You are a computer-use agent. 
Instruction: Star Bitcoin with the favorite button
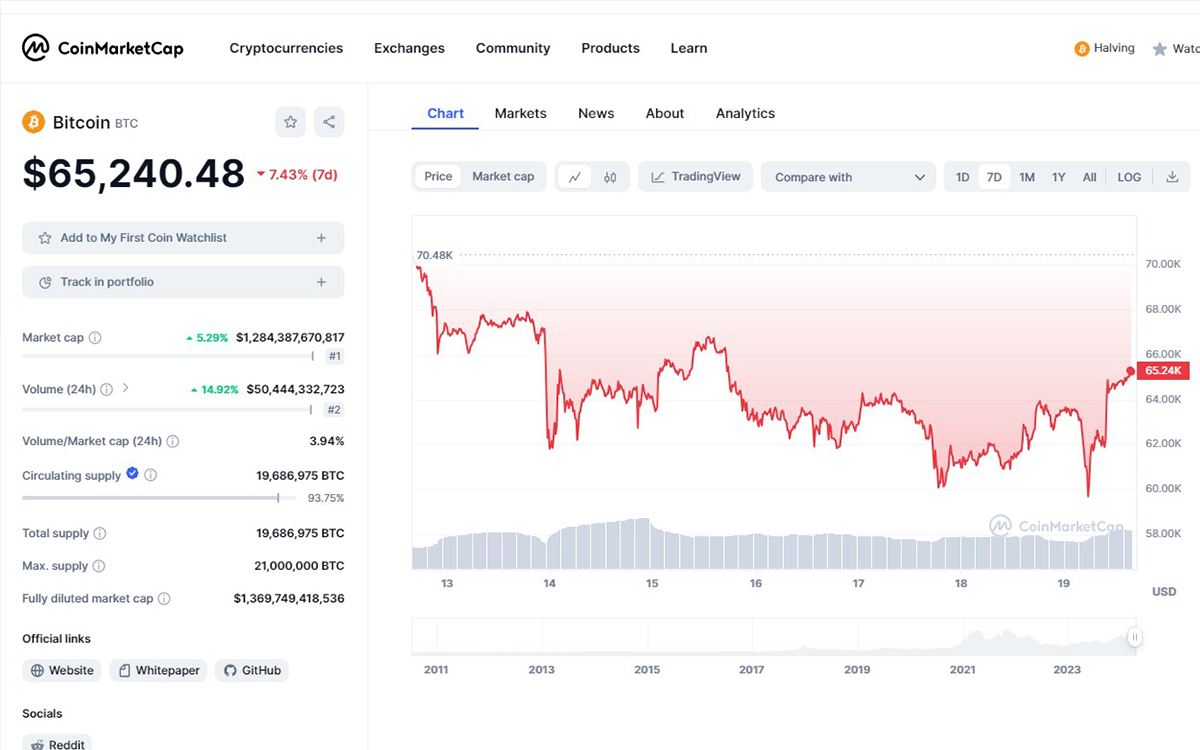click(x=290, y=122)
